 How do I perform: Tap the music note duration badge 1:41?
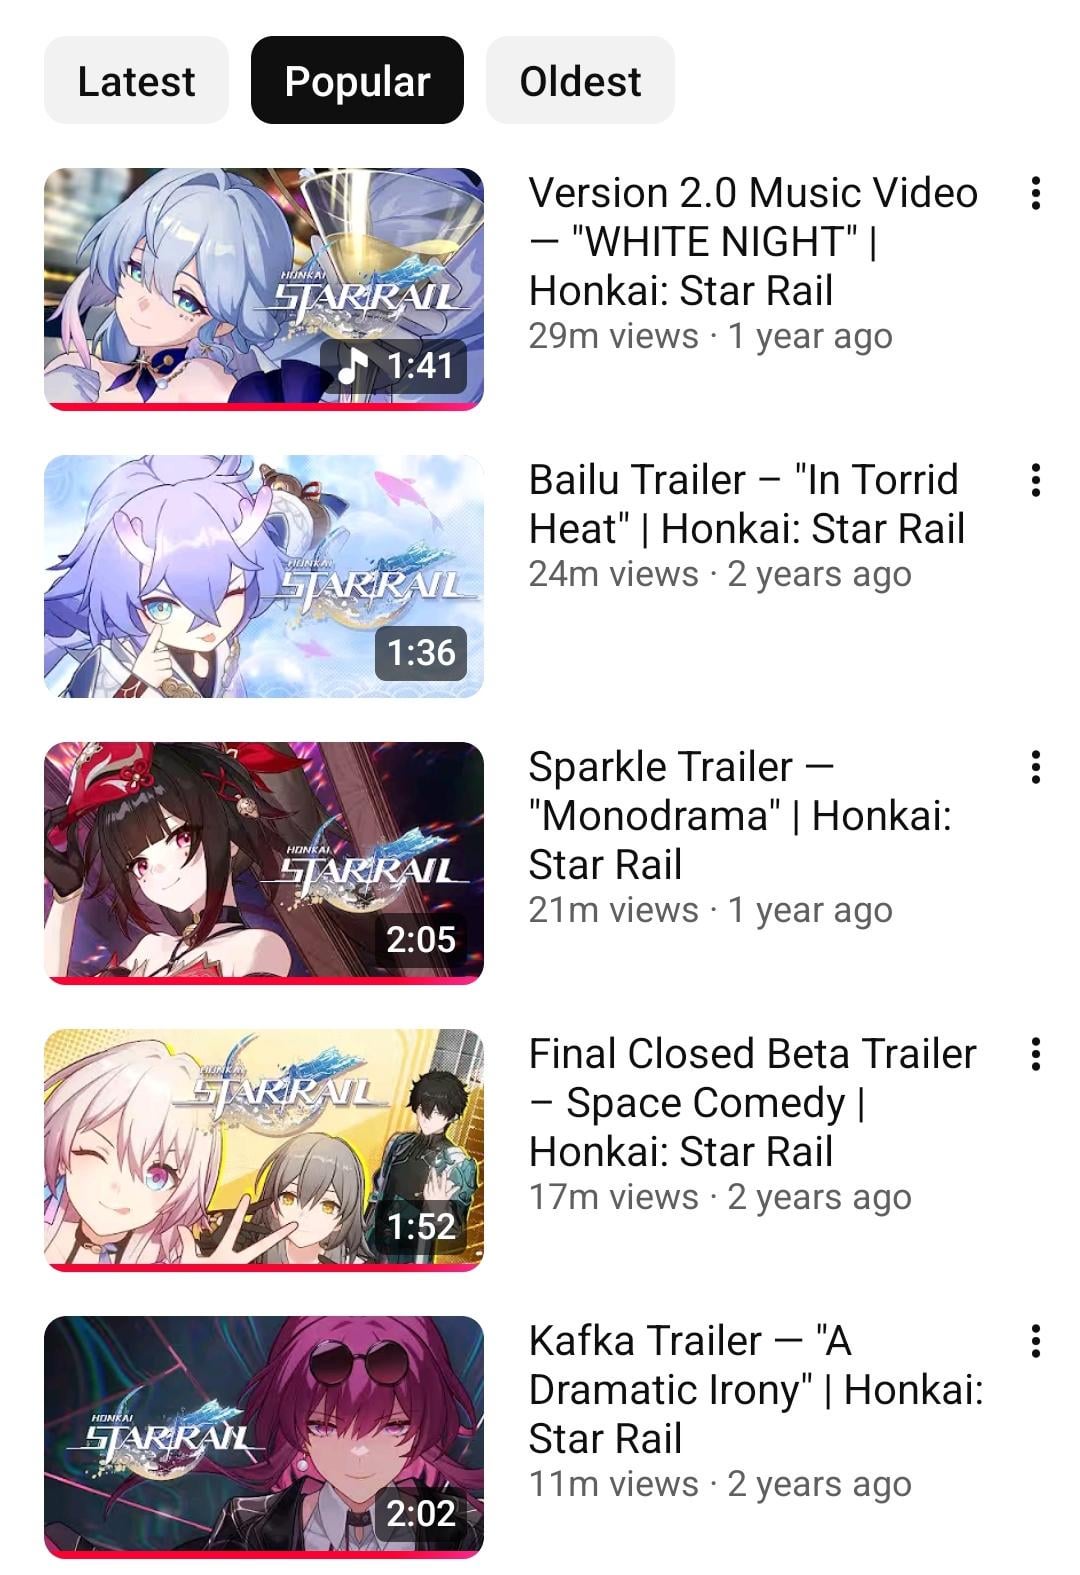click(x=394, y=366)
